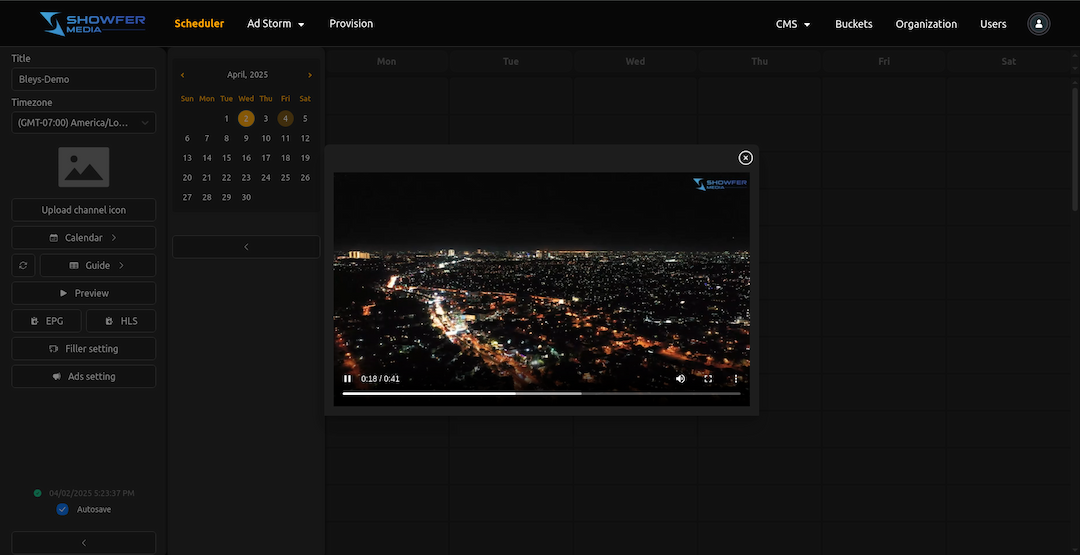Edit the Title input field
This screenshot has width=1080, height=555.
click(83, 79)
